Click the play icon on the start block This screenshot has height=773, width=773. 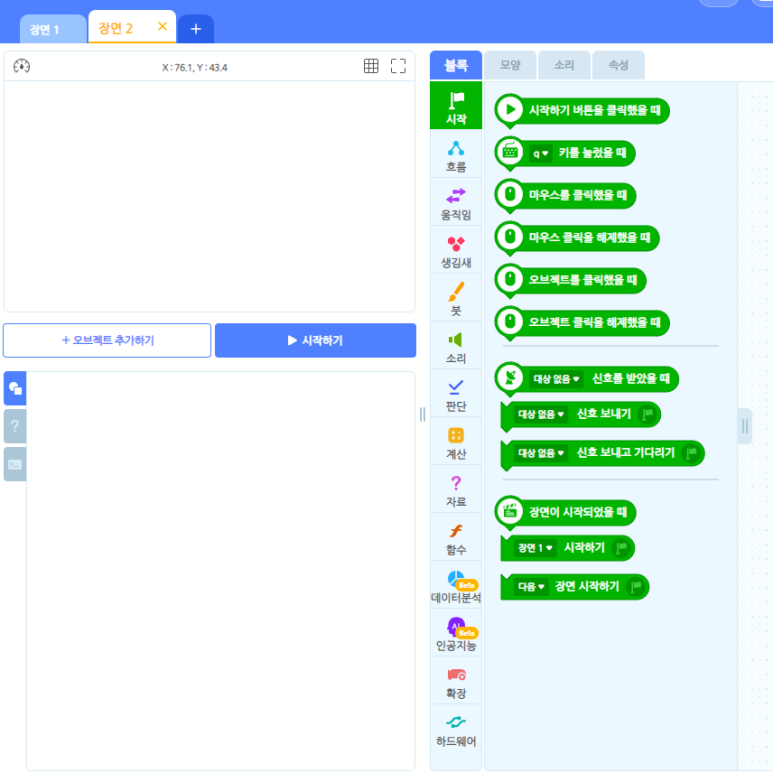510,109
